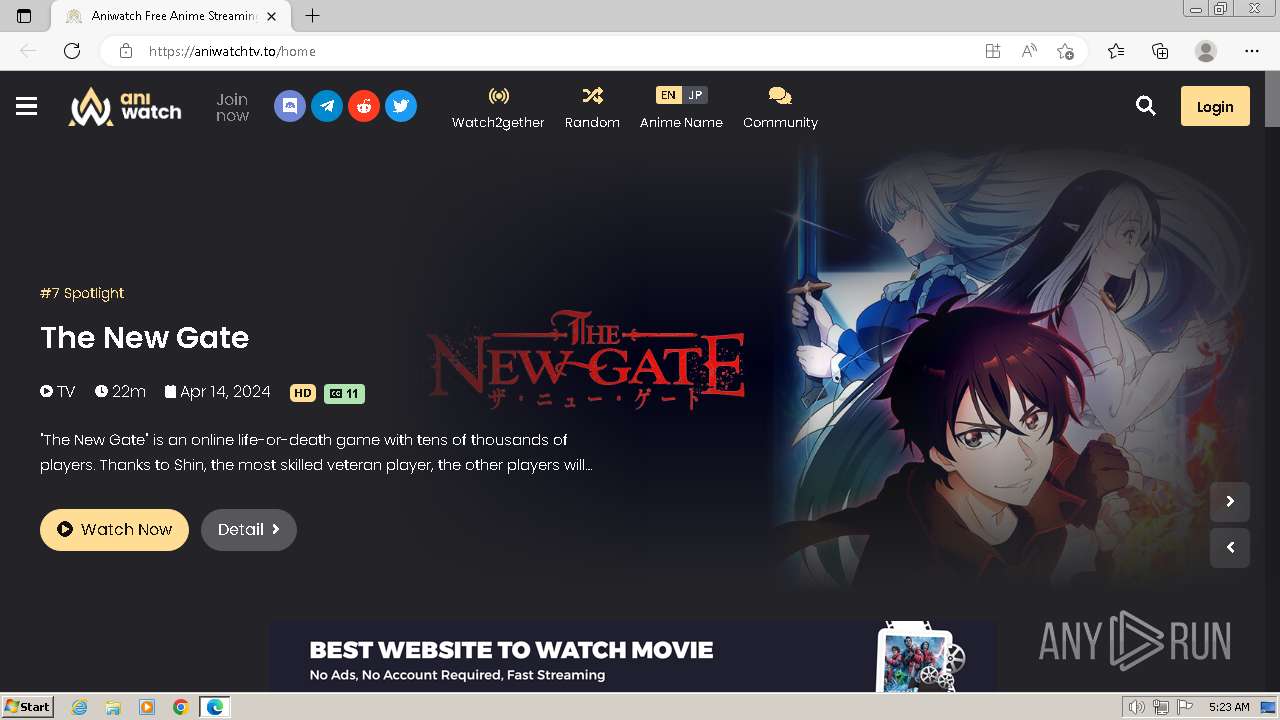Open browser Collections
Viewport: 1280px width, 720px height.
point(1160,51)
